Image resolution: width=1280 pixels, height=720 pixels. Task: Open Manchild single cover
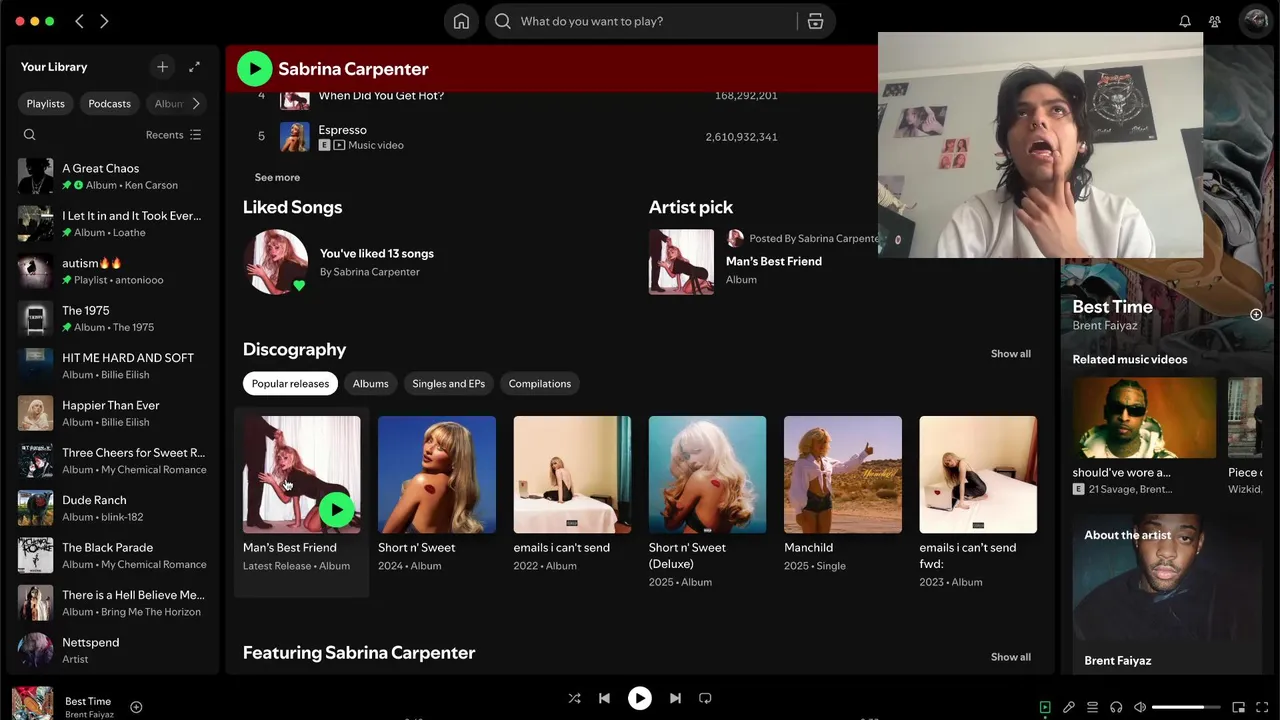843,475
